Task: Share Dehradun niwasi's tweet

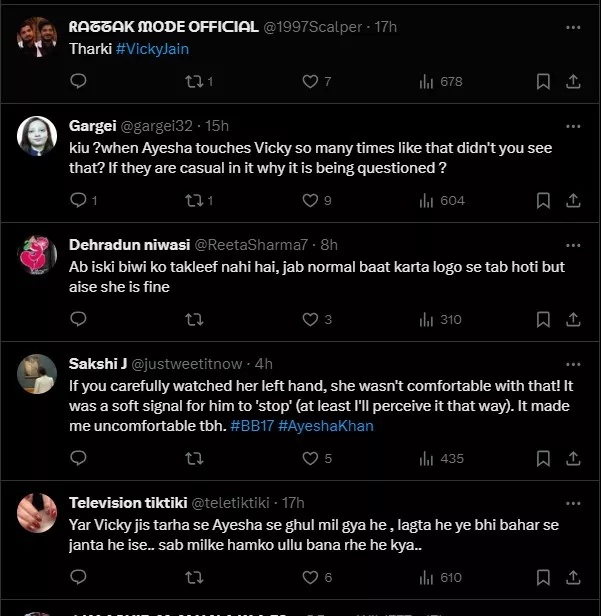Action: pos(573,319)
